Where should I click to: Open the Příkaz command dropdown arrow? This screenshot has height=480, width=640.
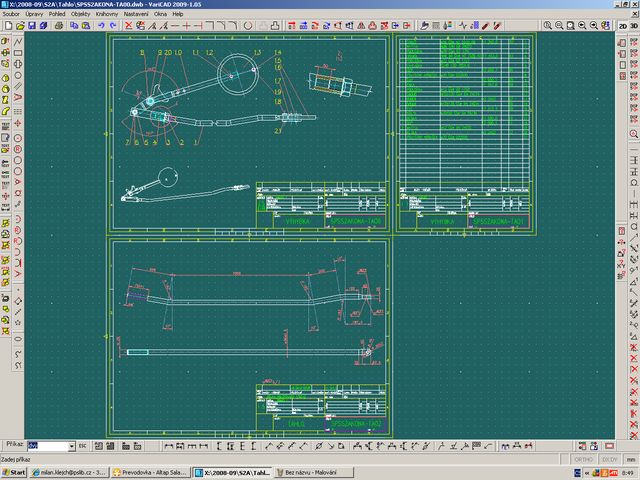[72, 446]
